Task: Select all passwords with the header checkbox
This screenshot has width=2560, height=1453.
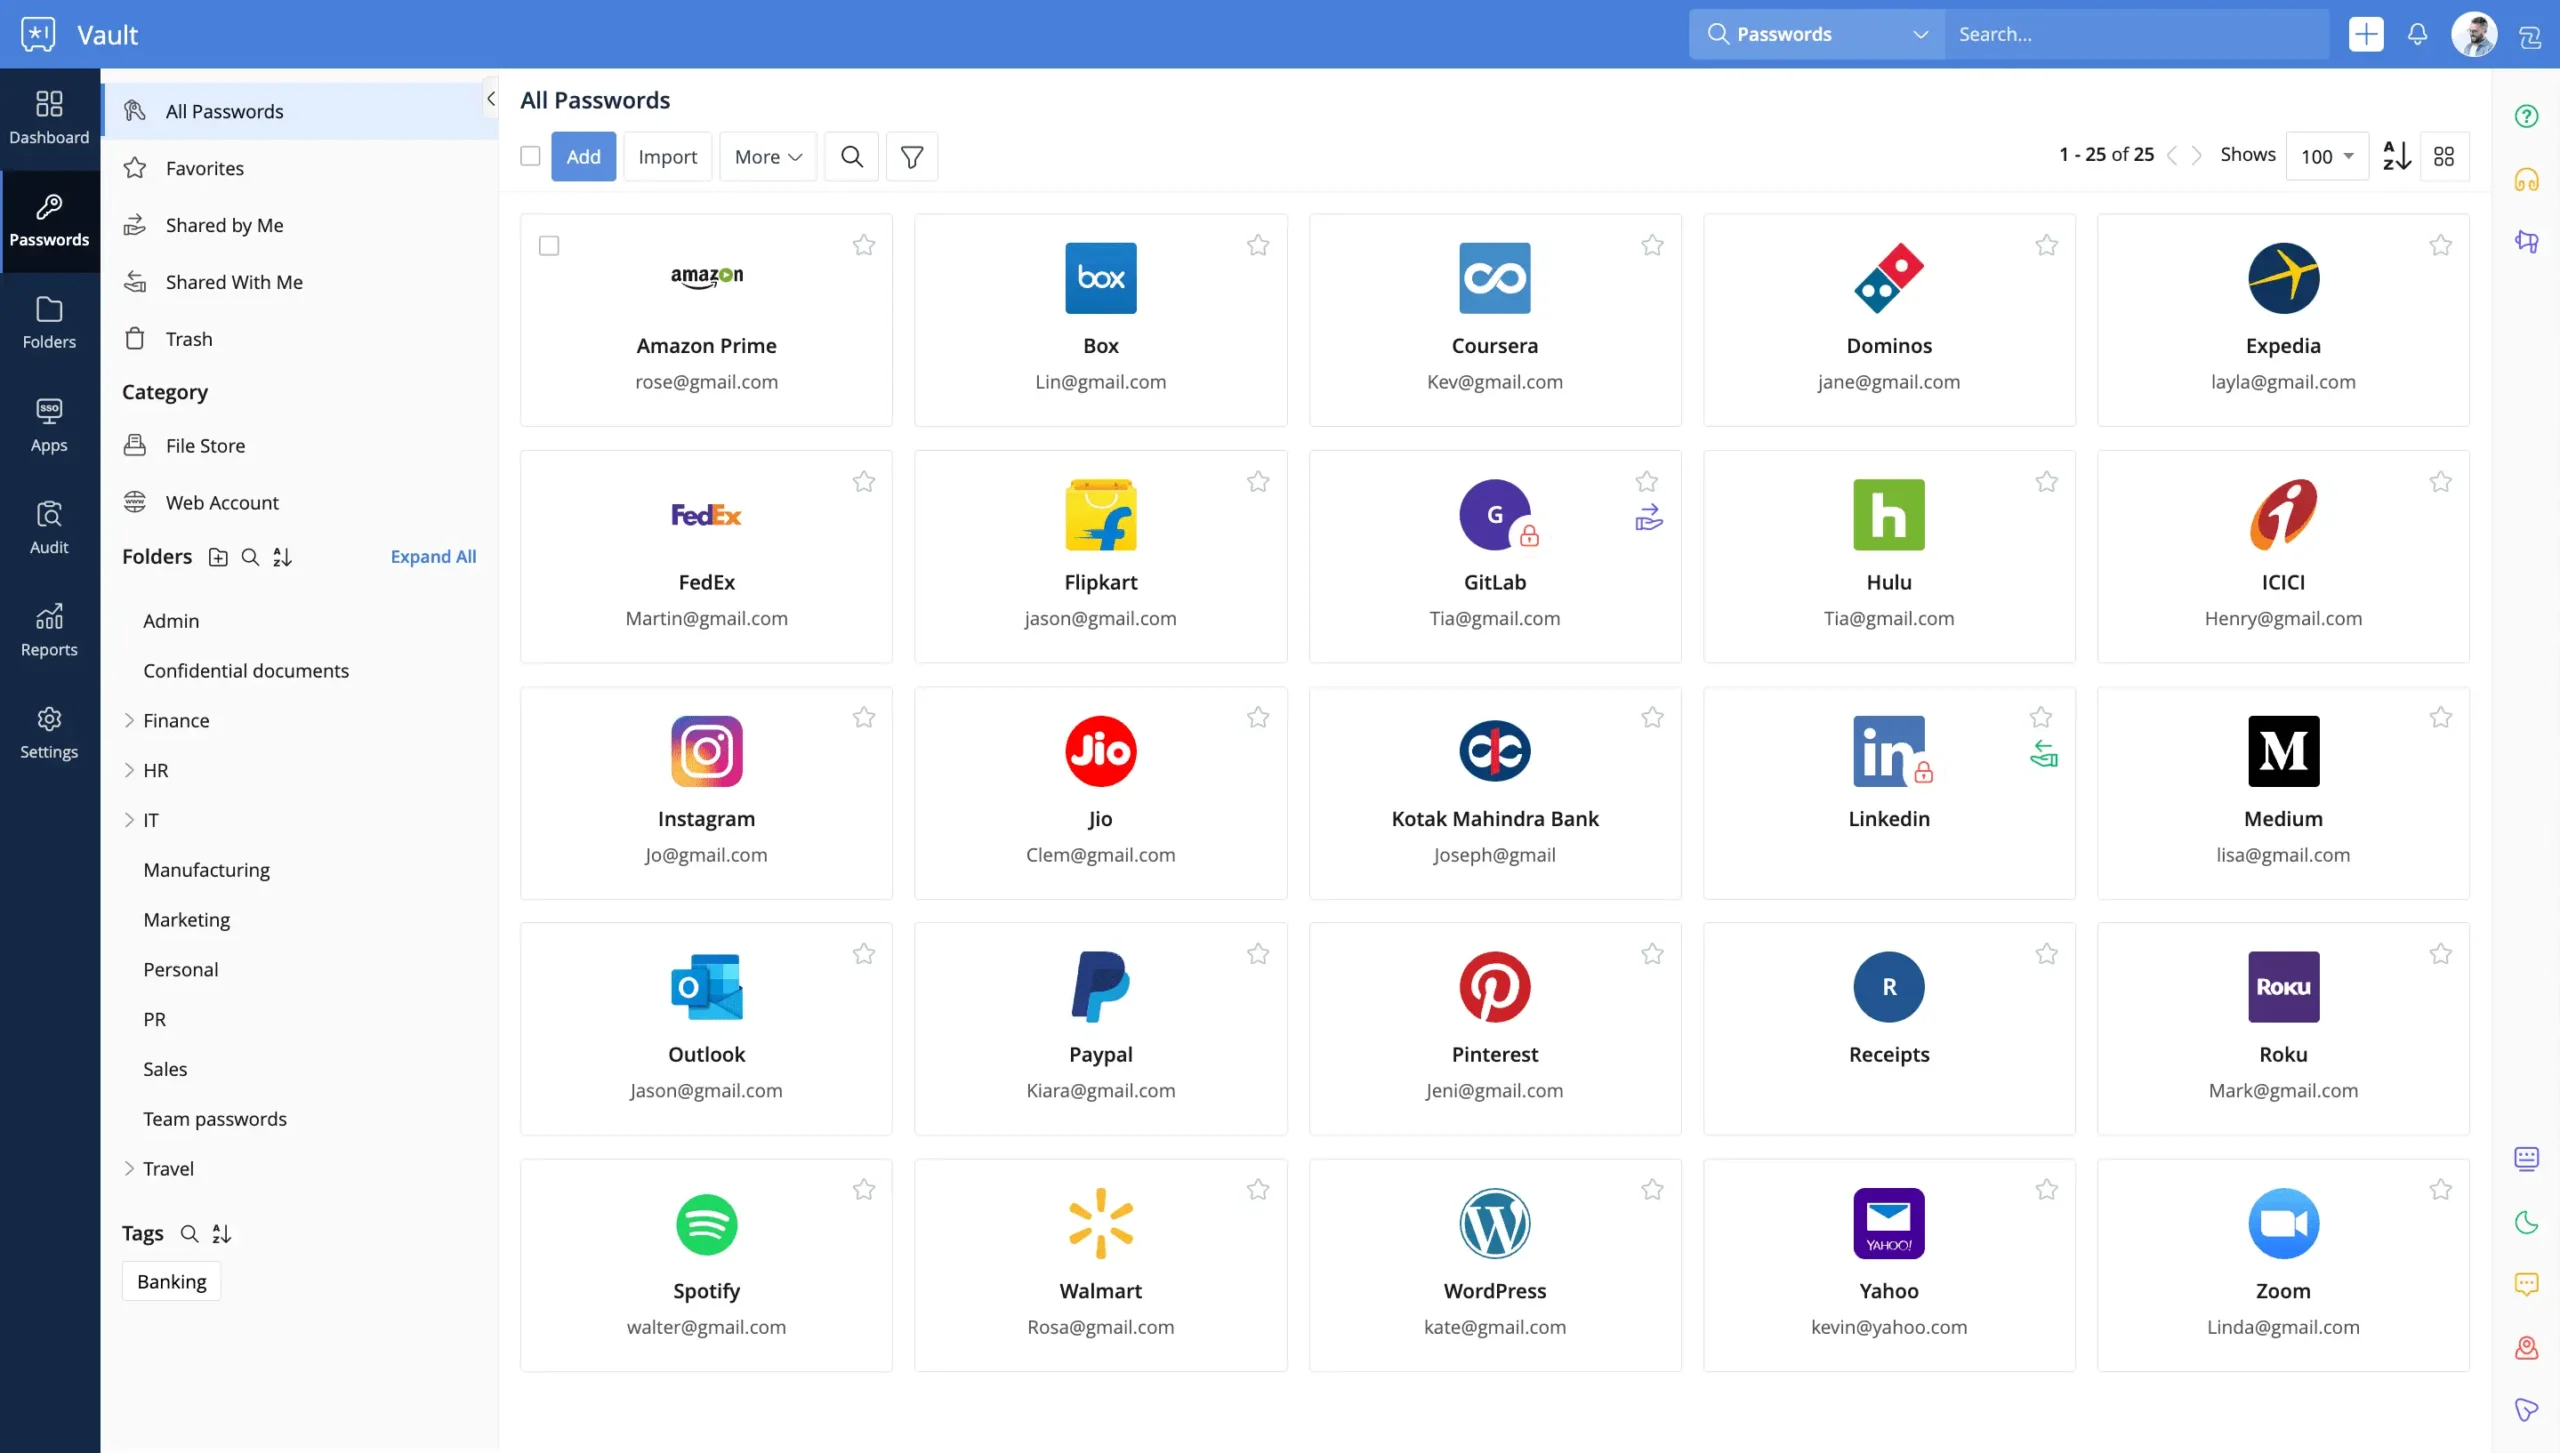Action: 531,156
